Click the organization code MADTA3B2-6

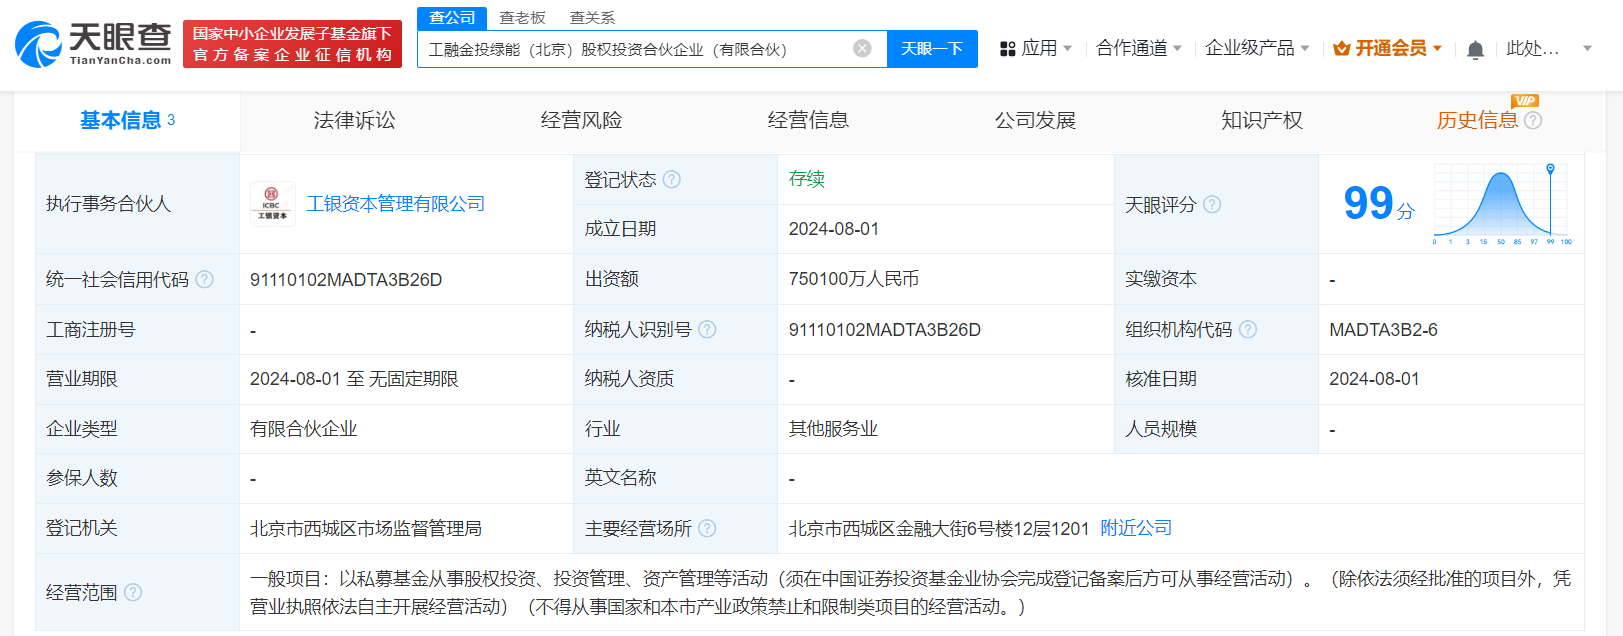pos(1383,329)
